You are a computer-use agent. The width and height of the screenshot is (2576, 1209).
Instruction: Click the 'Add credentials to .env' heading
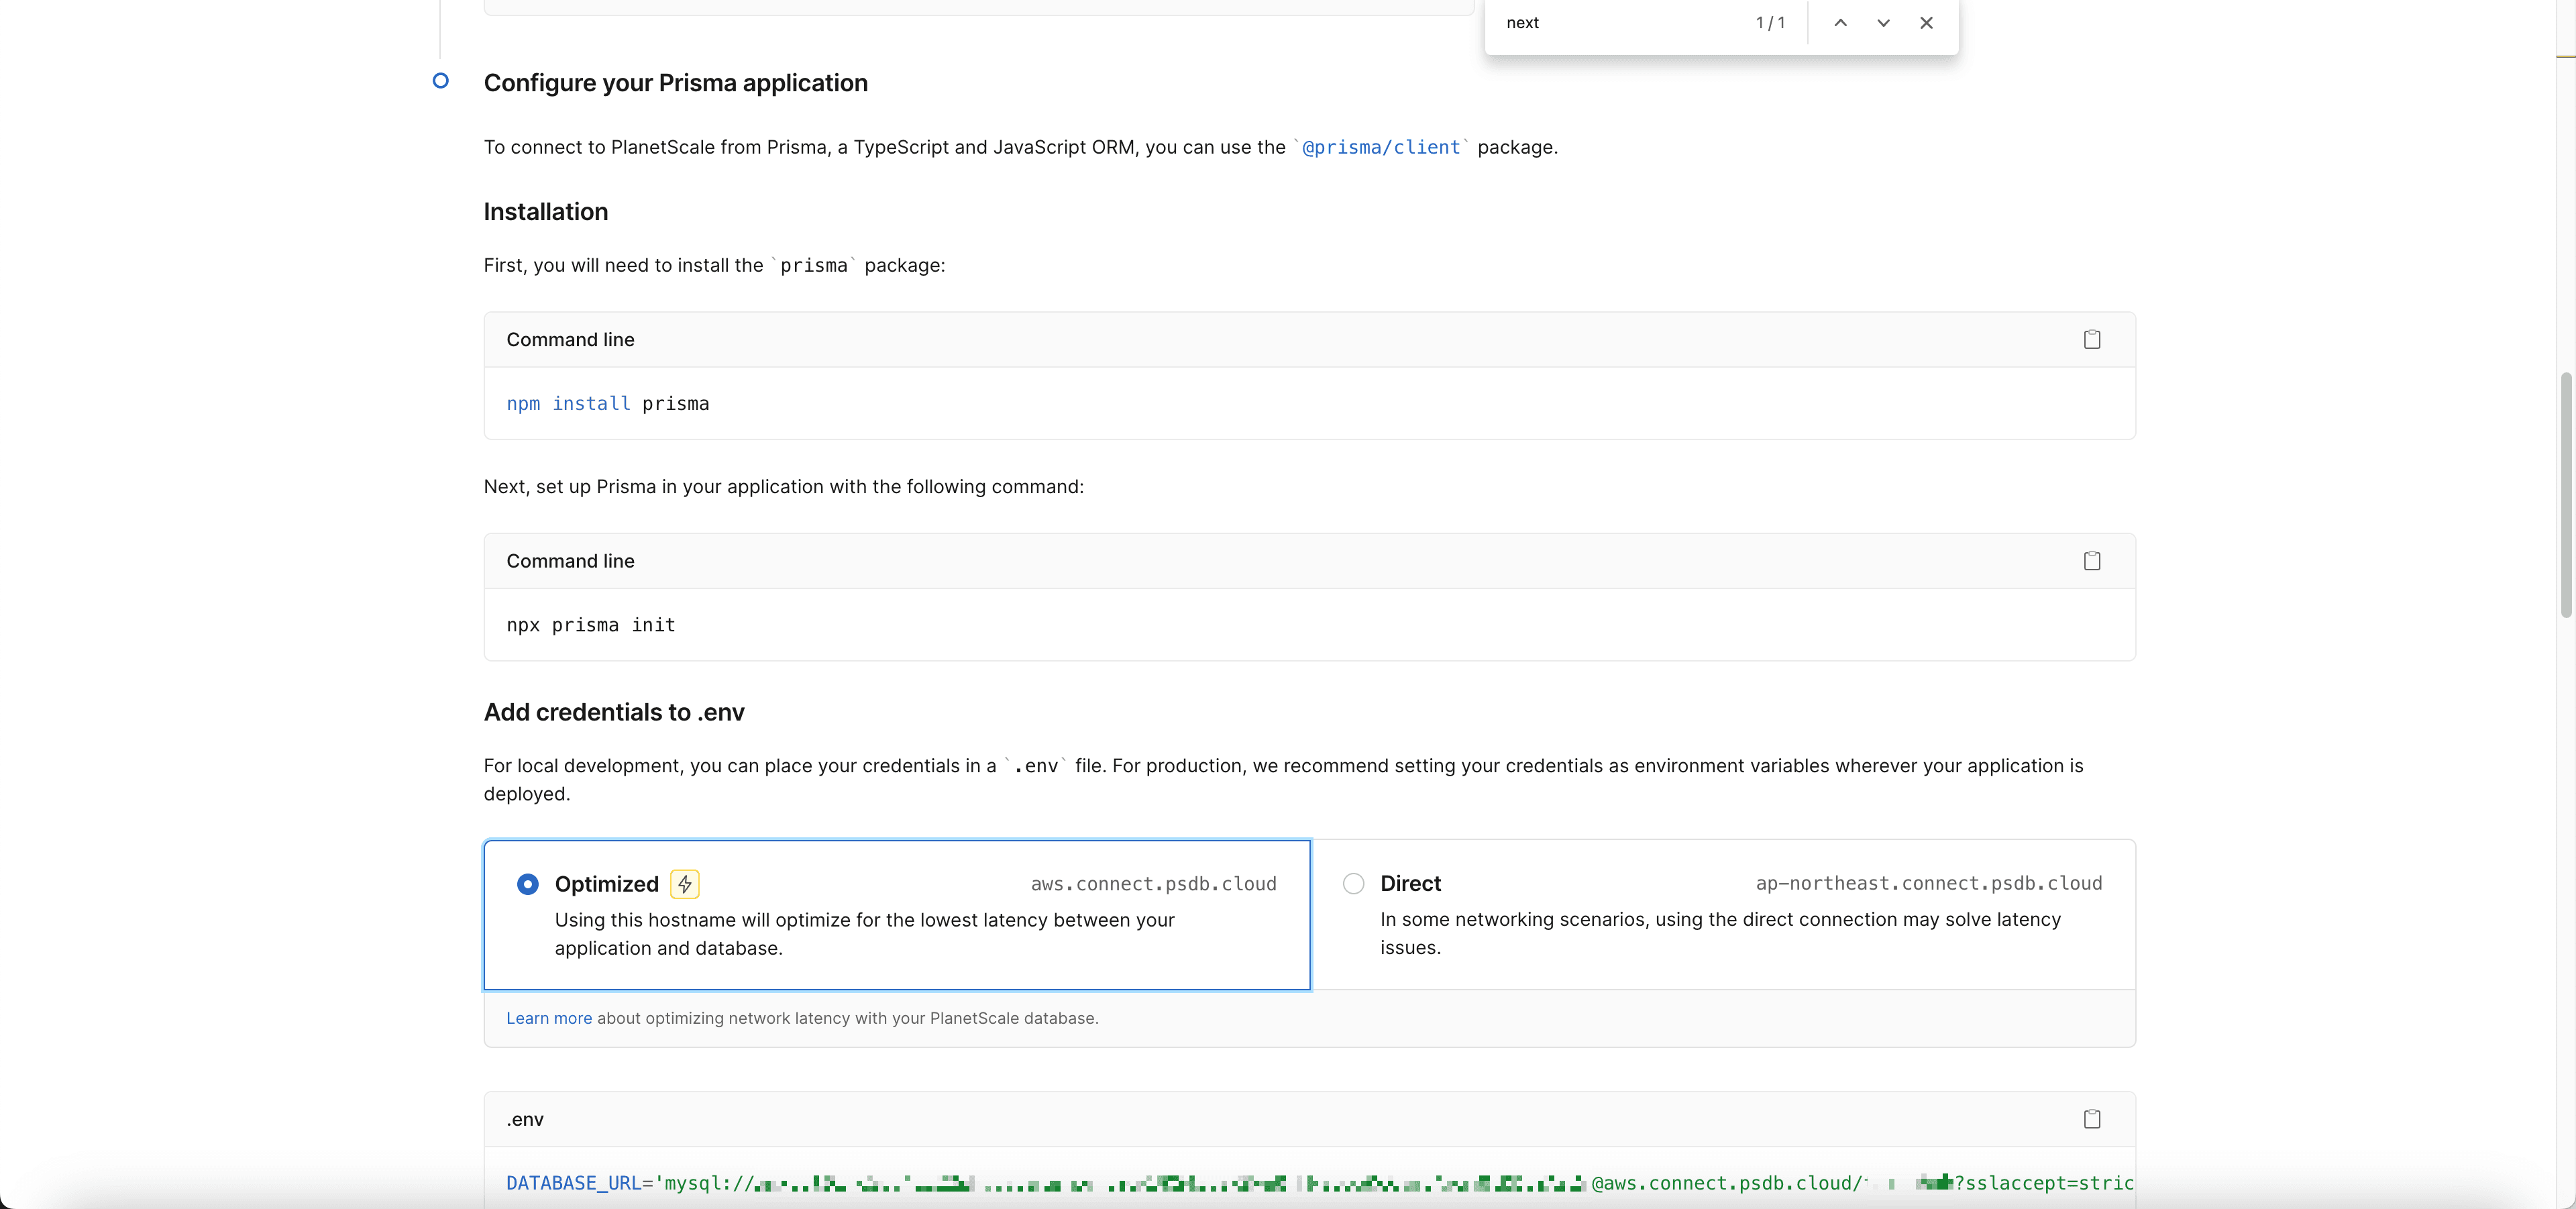[614, 712]
